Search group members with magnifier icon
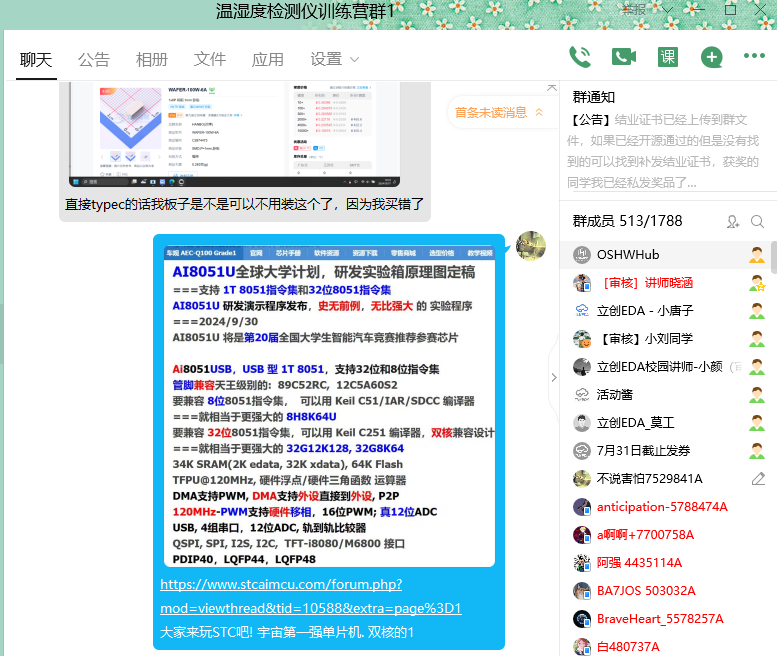The image size is (777, 656). coord(757,221)
